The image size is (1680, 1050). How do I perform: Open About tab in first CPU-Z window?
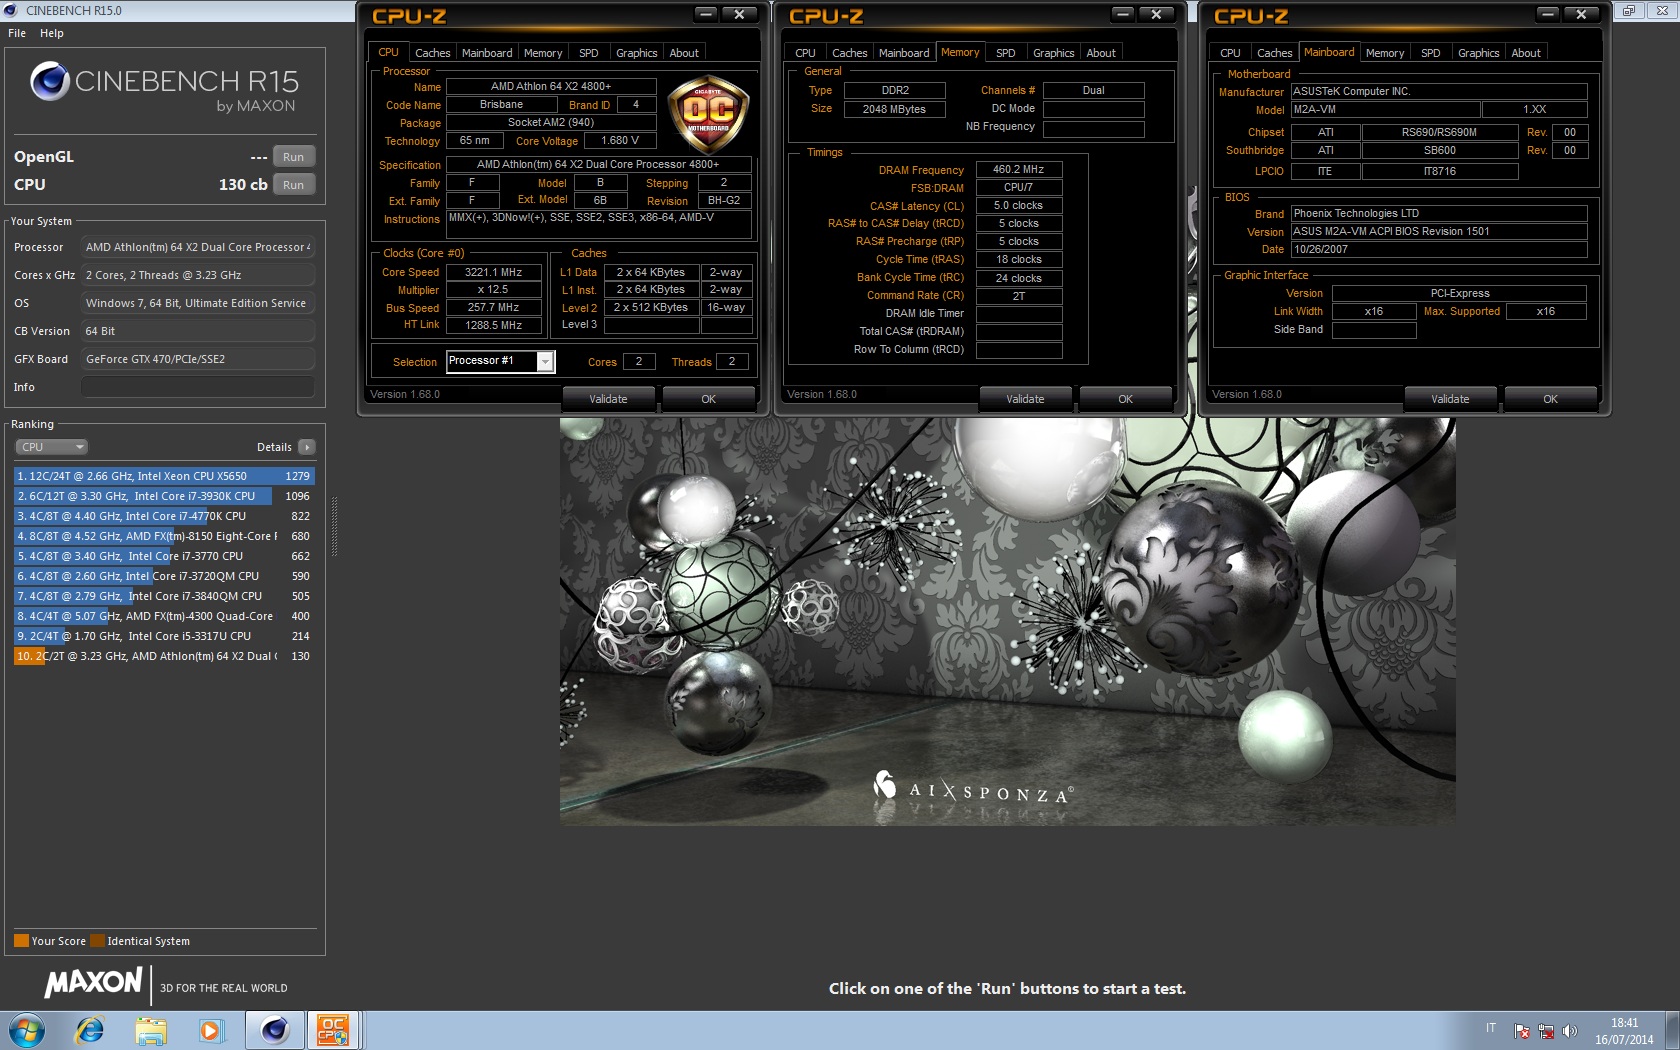tap(684, 53)
